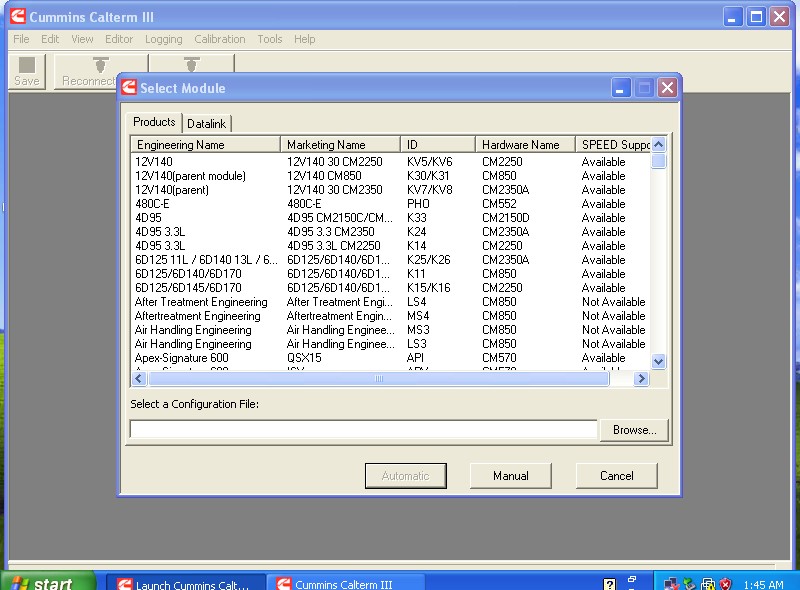Click the K25/K26 ID cell
This screenshot has height=590, width=800.
point(429,260)
